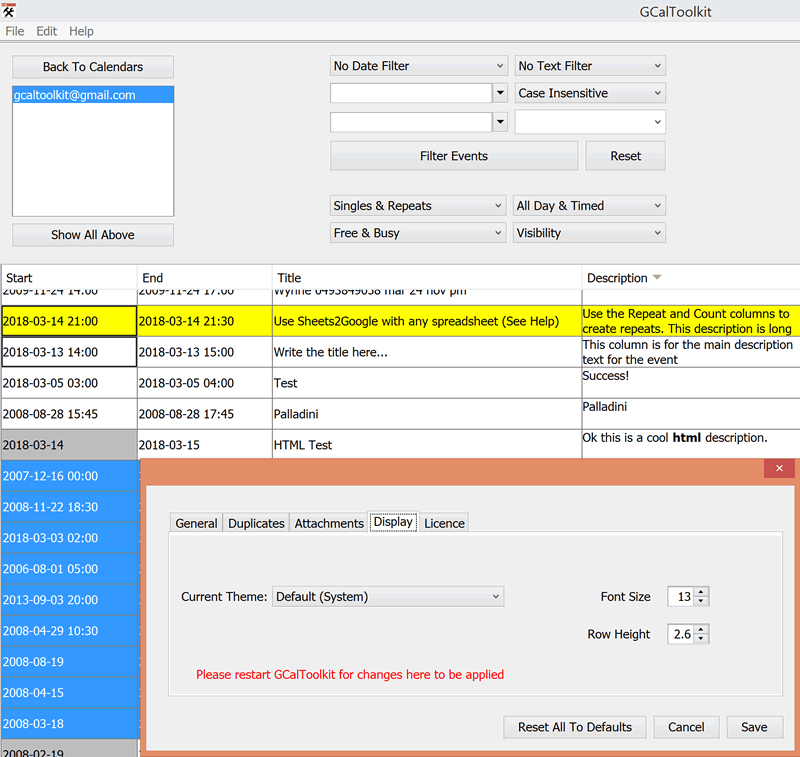This screenshot has width=800, height=757.
Task: Click Back To Calendars button
Action: pyautogui.click(x=93, y=67)
